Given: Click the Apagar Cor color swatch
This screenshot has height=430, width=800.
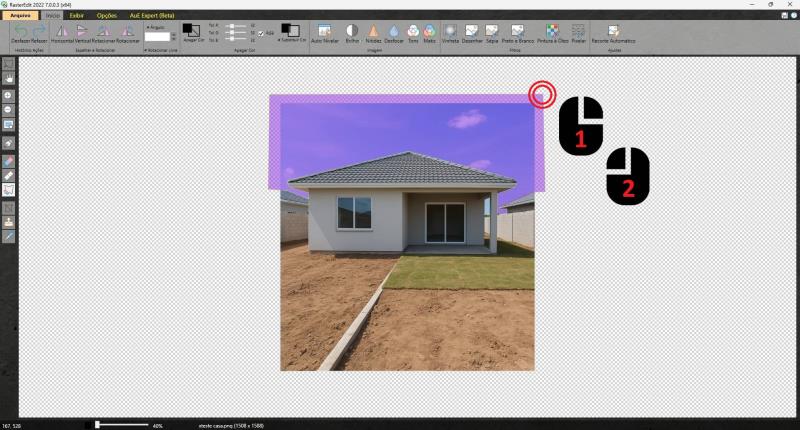Looking at the screenshot, I should pyautogui.click(x=189, y=31).
